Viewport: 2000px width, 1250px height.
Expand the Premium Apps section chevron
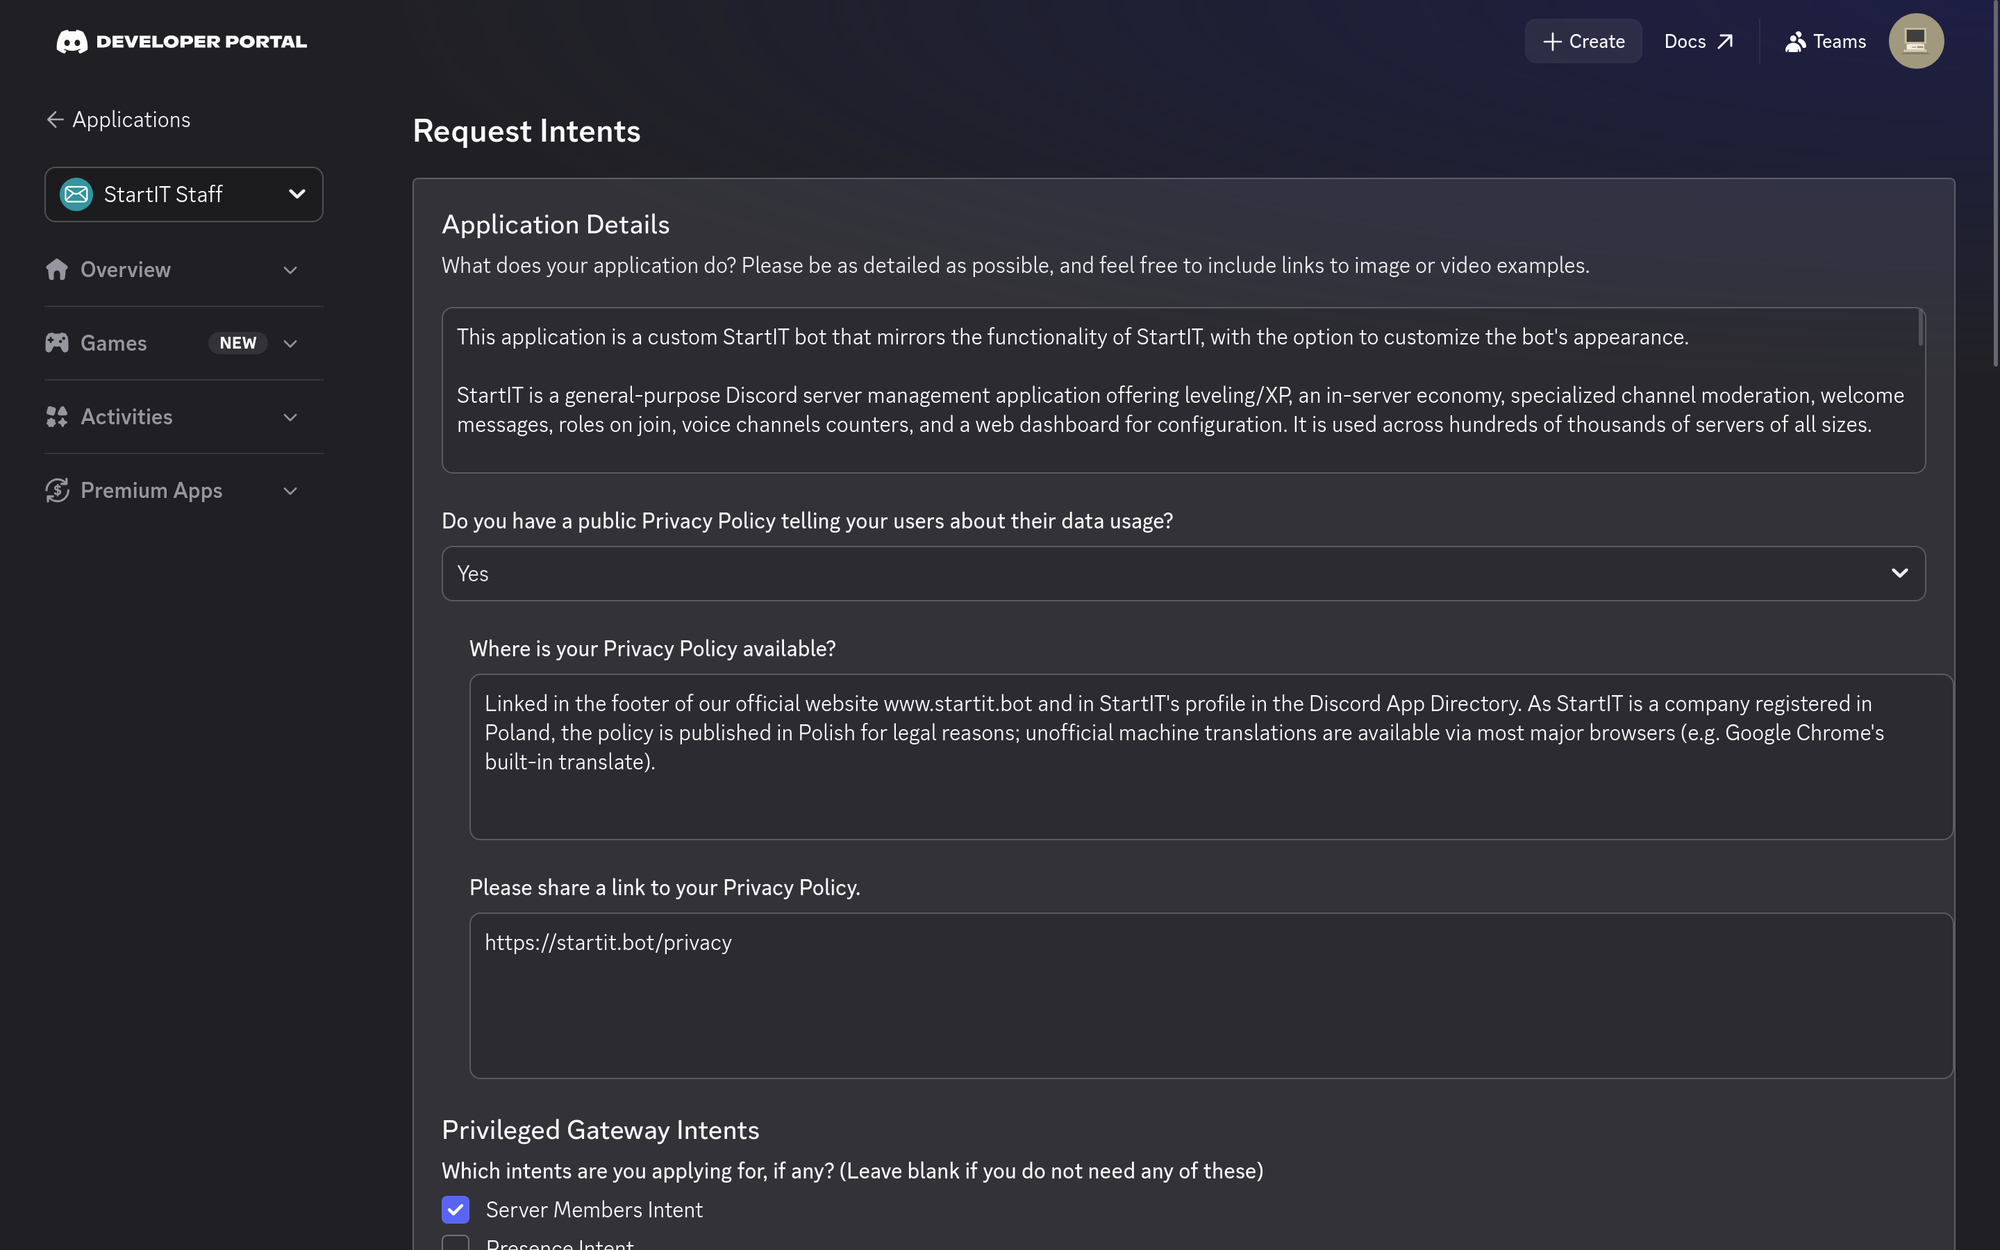point(290,490)
